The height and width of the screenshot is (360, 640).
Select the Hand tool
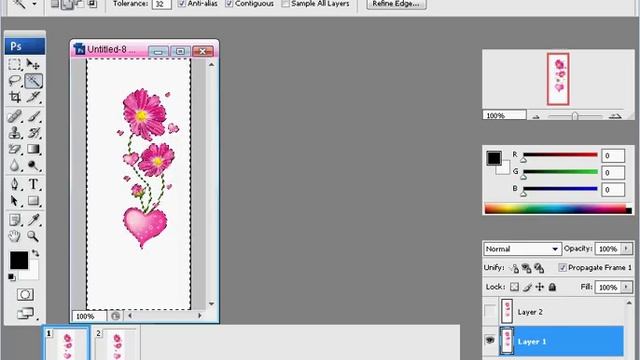click(15, 236)
